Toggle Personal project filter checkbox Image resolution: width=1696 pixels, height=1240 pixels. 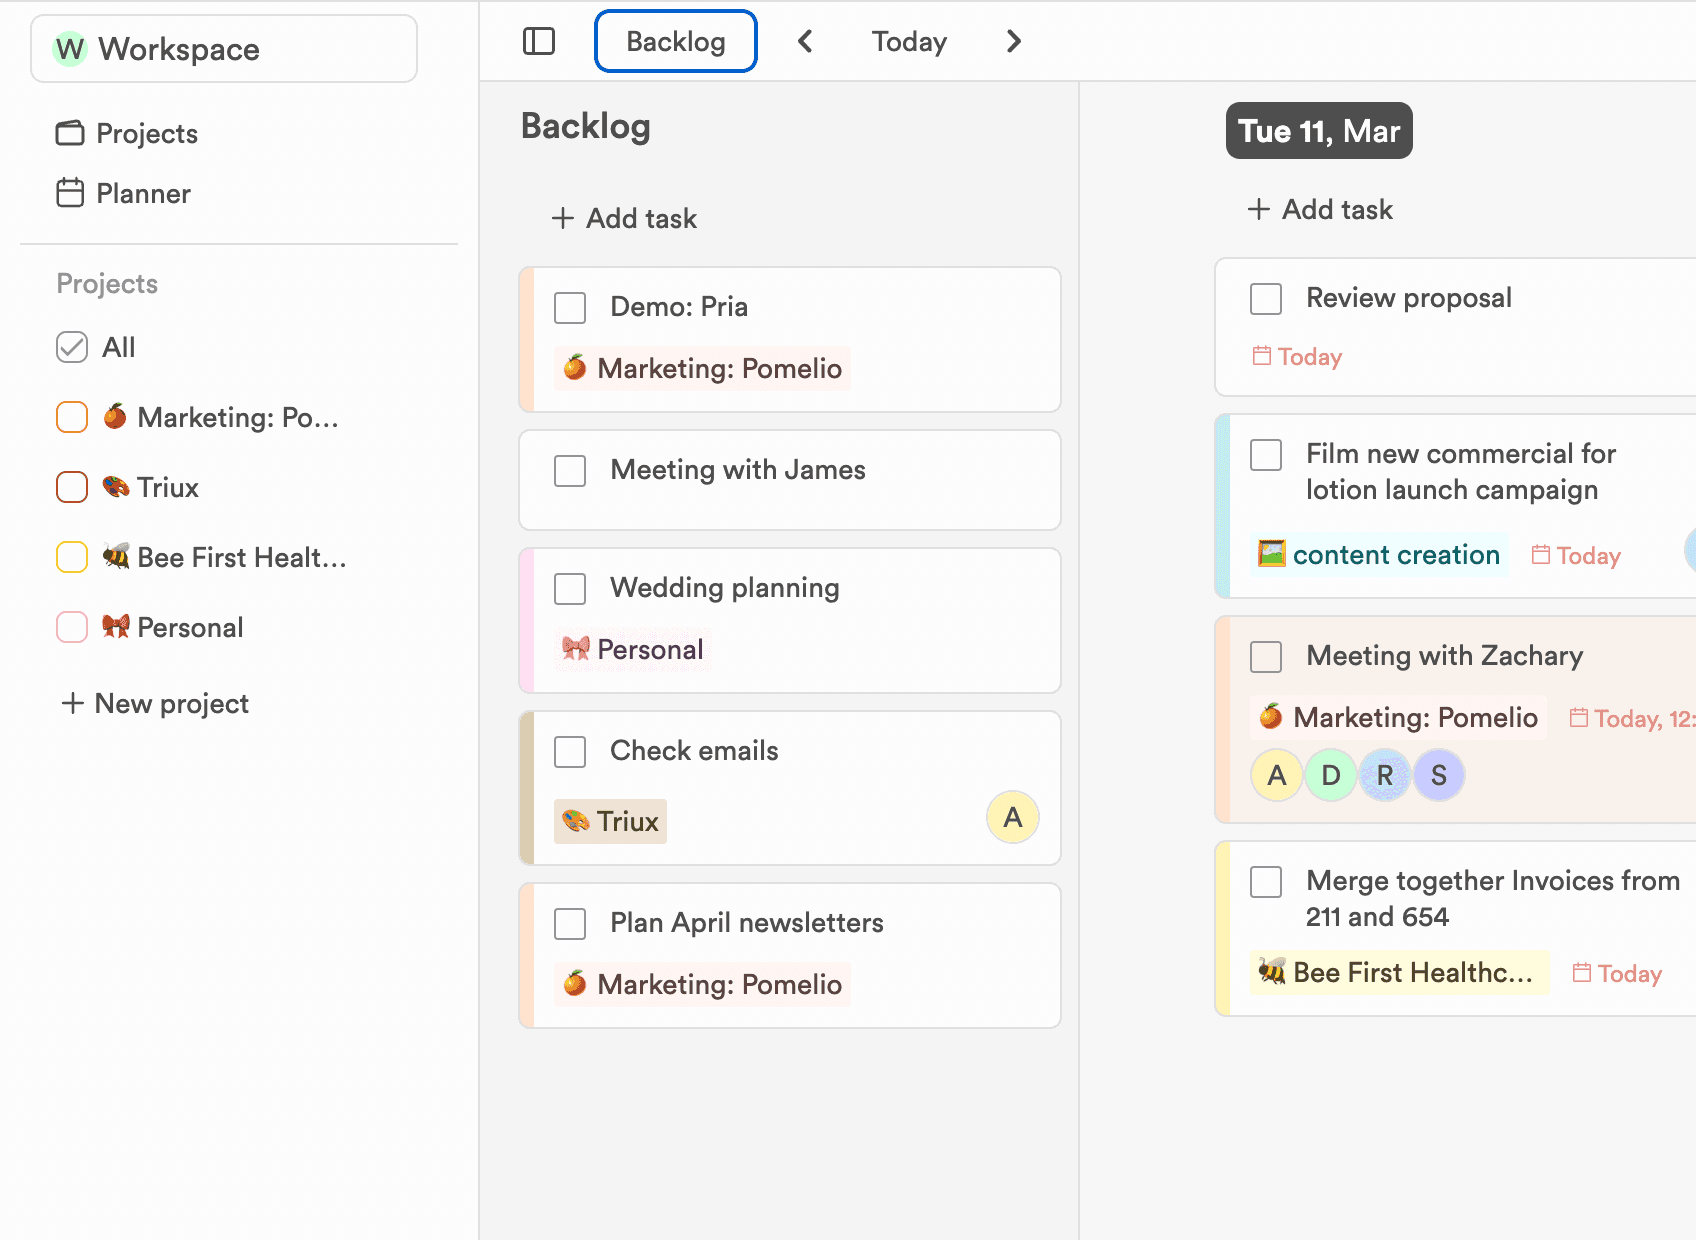[72, 627]
